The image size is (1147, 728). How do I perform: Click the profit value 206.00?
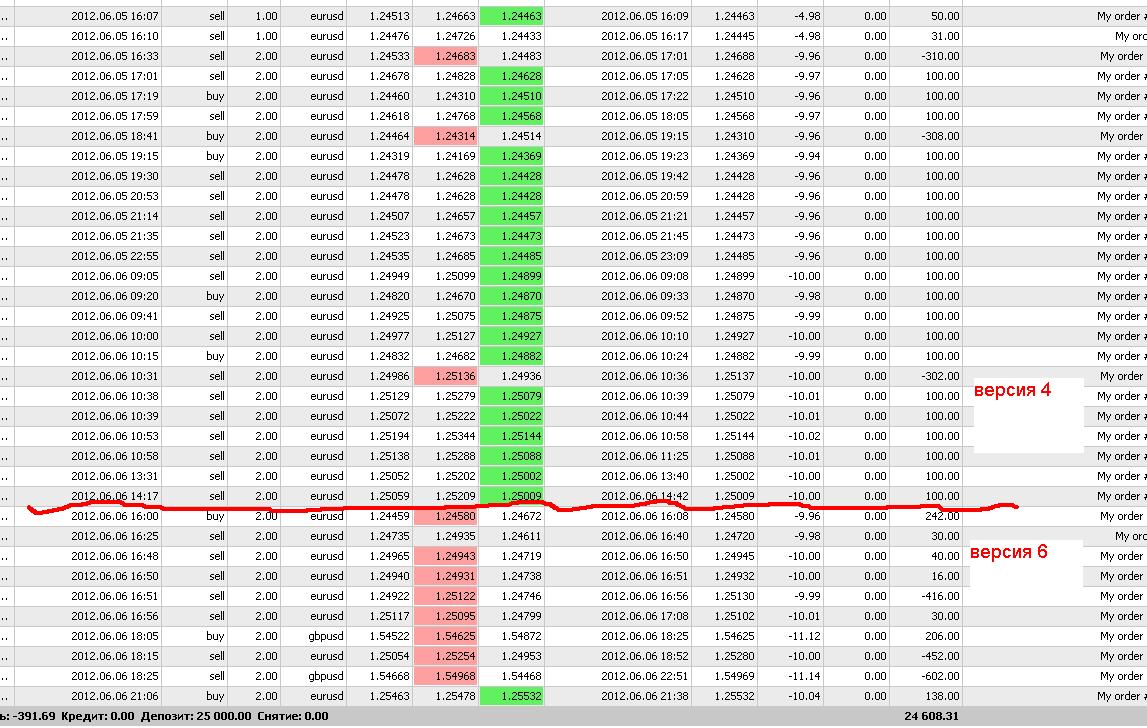(x=942, y=636)
